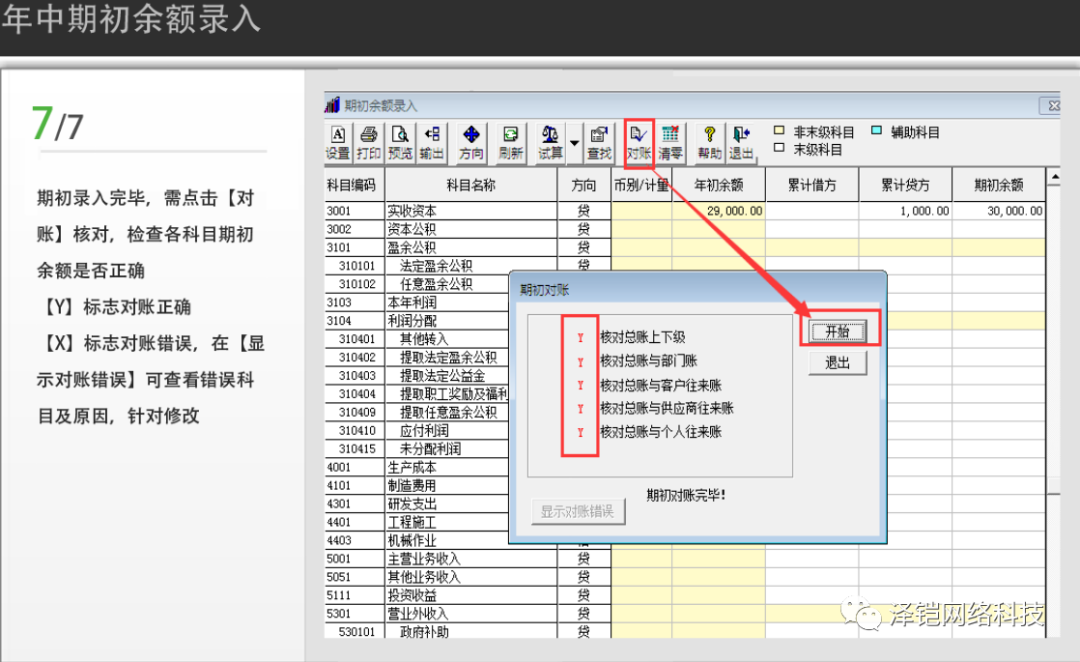Viewport: 1080px width, 662px height.
Task: Click the 退出 (Exit) toolbar icon
Action: click(741, 142)
